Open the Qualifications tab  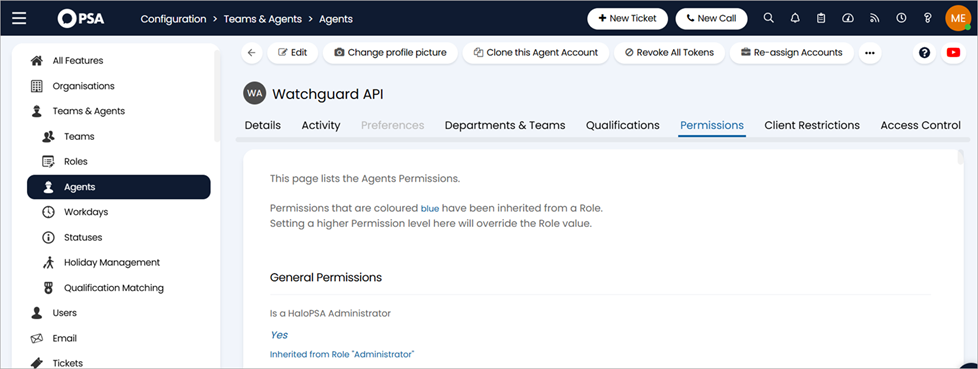click(622, 125)
